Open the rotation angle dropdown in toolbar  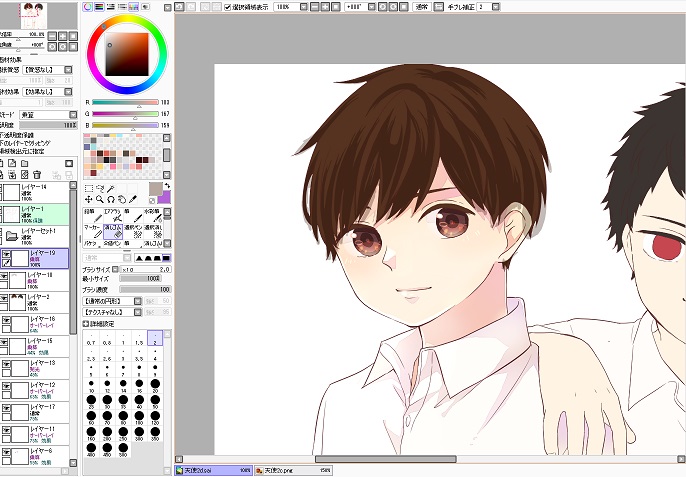[371, 7]
